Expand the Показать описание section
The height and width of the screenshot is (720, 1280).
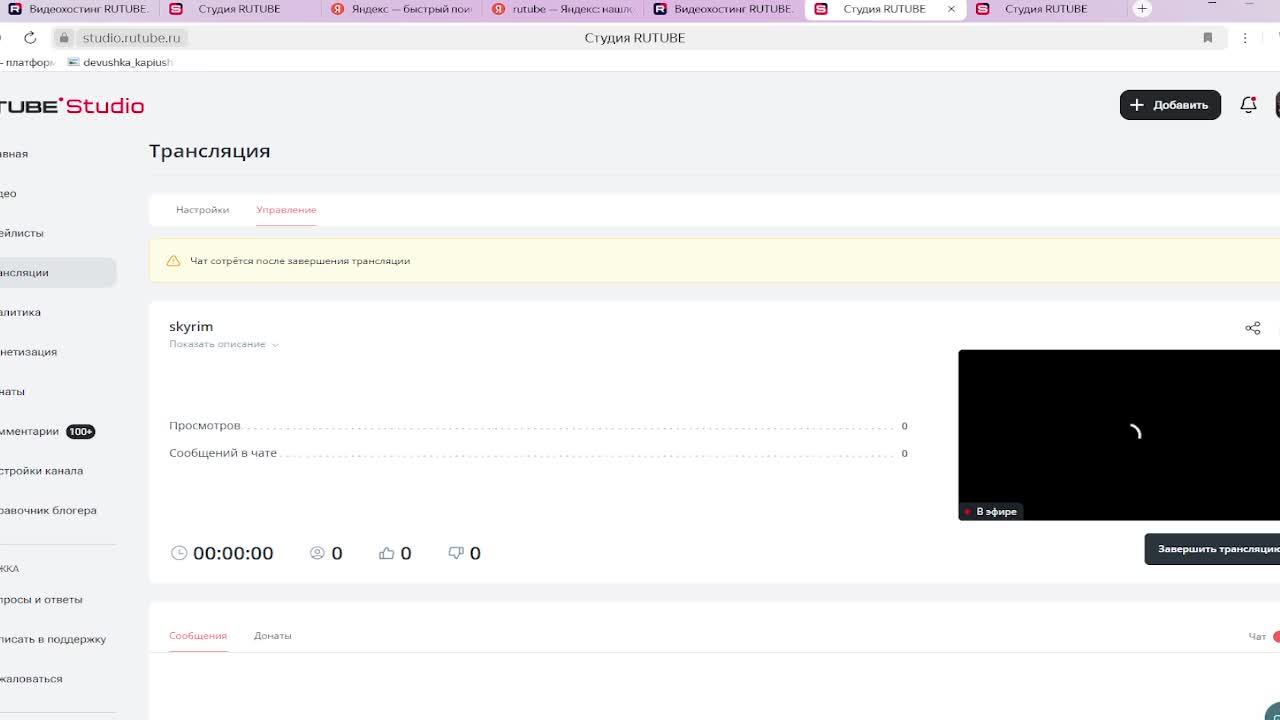coord(223,344)
